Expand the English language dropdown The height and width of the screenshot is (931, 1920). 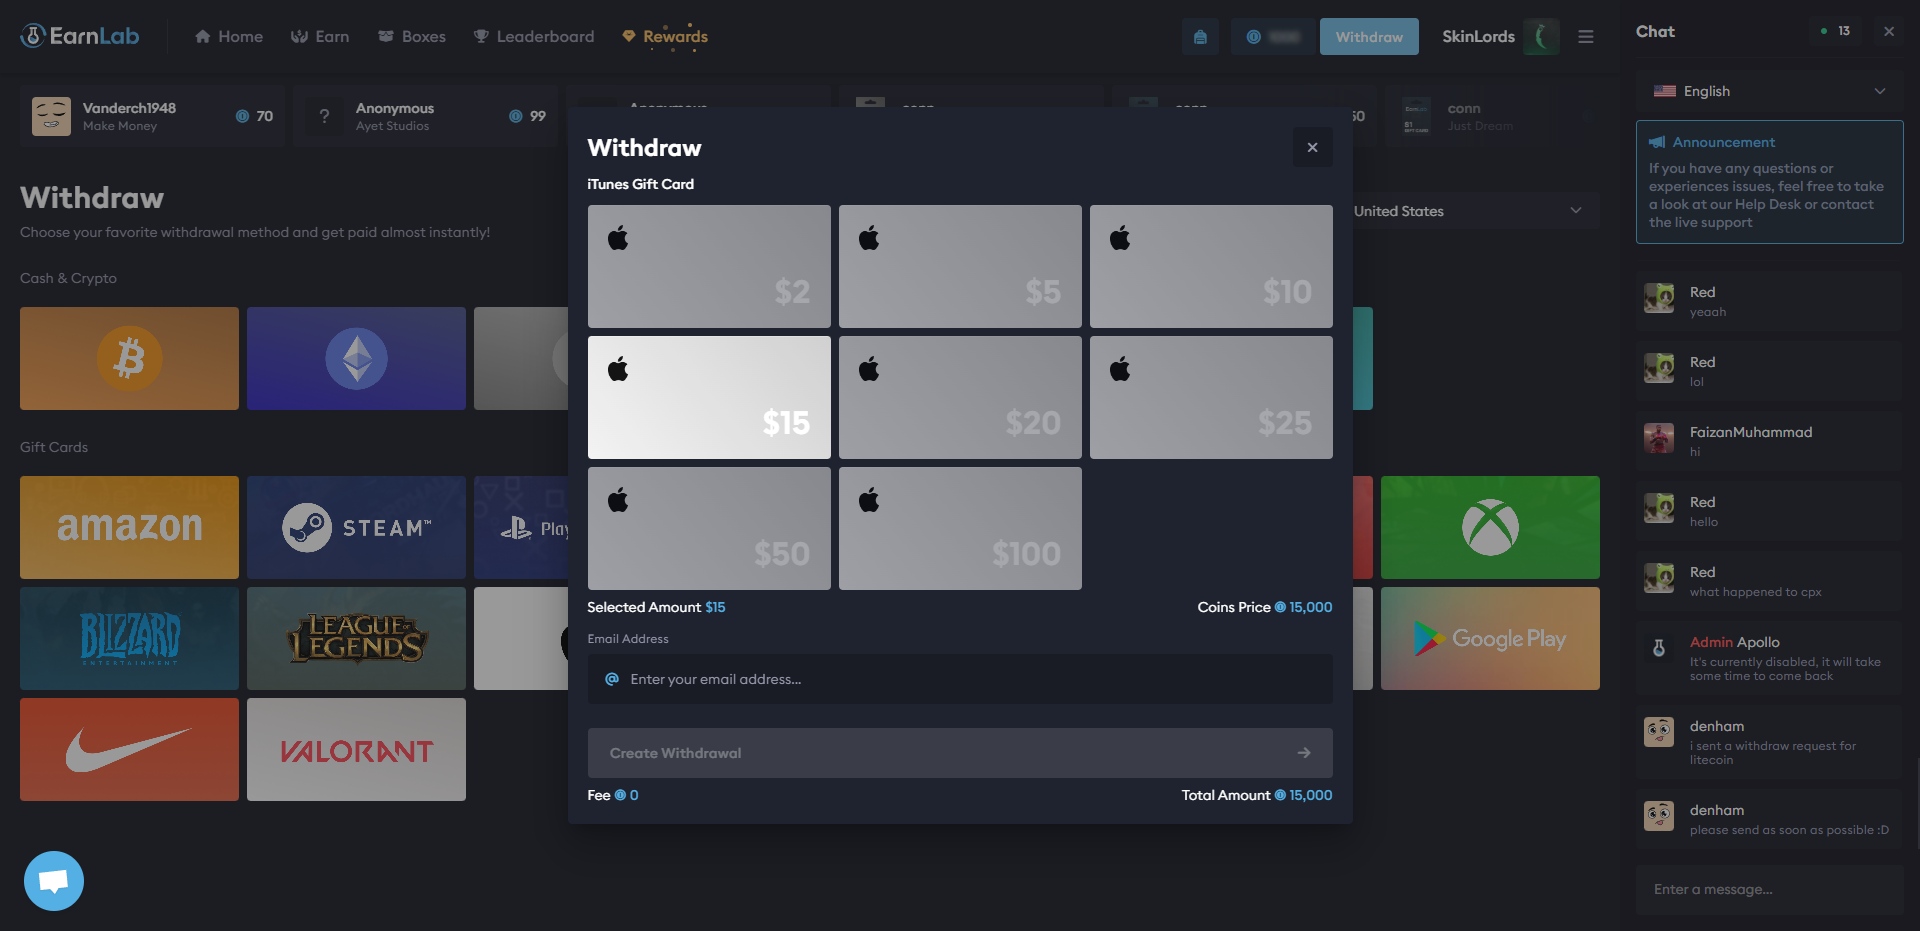[x=1770, y=91]
